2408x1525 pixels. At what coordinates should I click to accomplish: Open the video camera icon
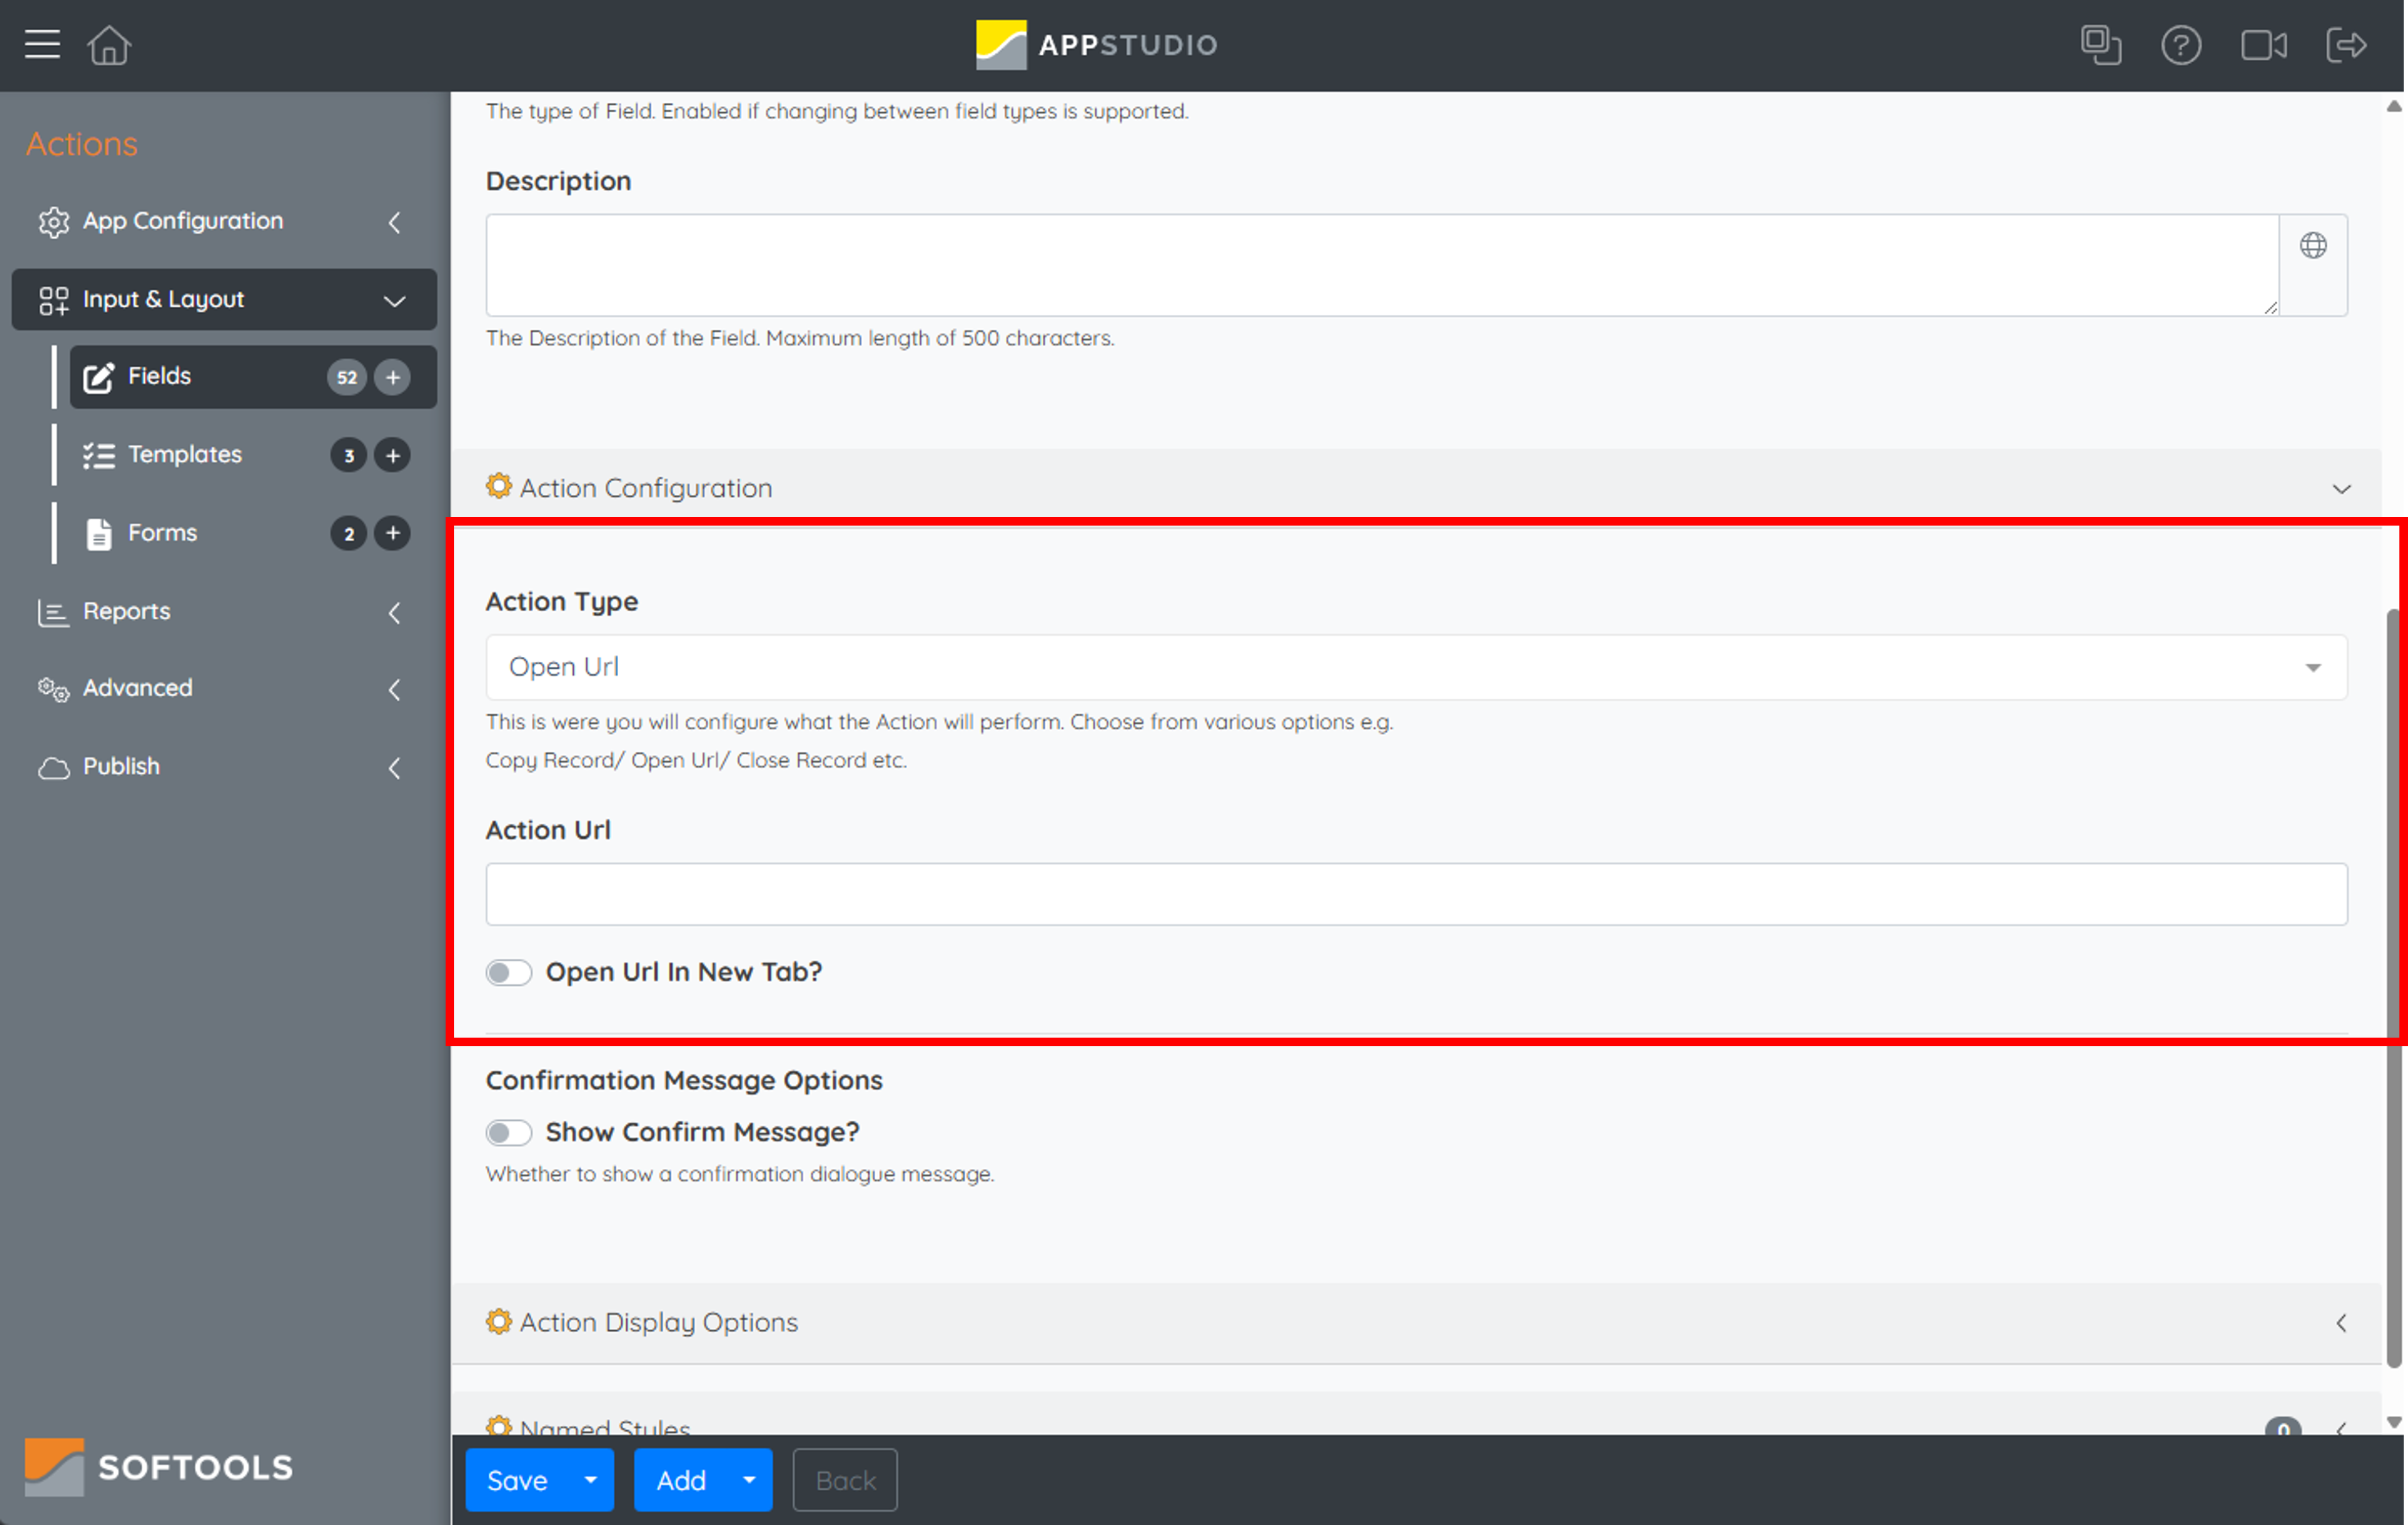[2264, 45]
